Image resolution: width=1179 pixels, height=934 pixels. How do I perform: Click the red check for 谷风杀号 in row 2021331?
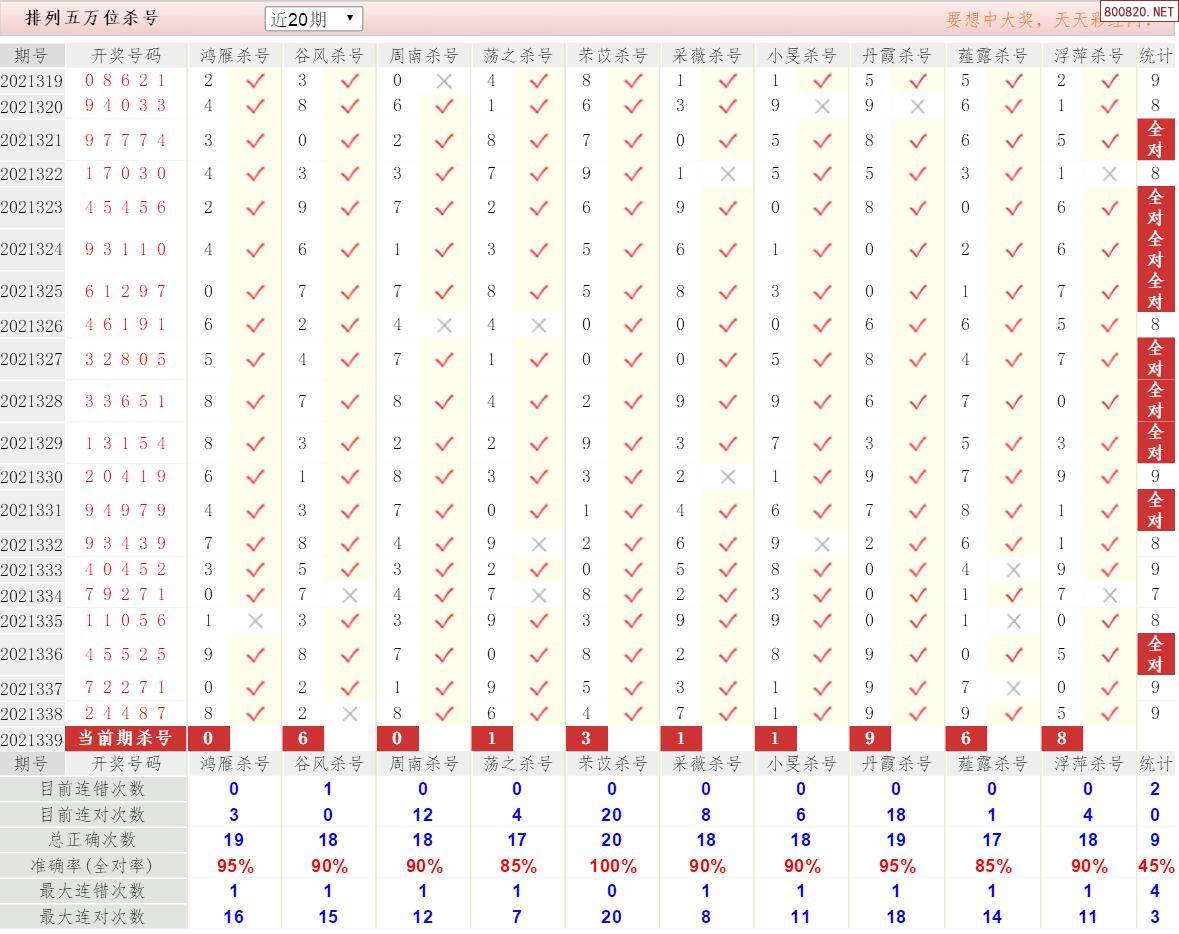click(350, 511)
